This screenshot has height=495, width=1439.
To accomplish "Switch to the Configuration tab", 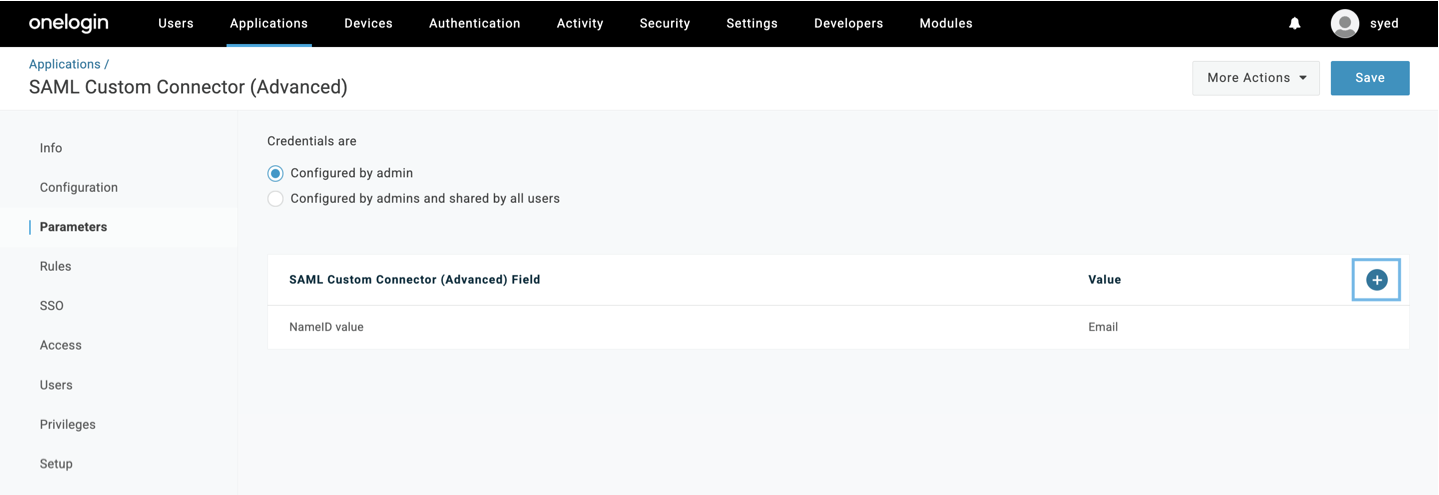I will point(79,187).
